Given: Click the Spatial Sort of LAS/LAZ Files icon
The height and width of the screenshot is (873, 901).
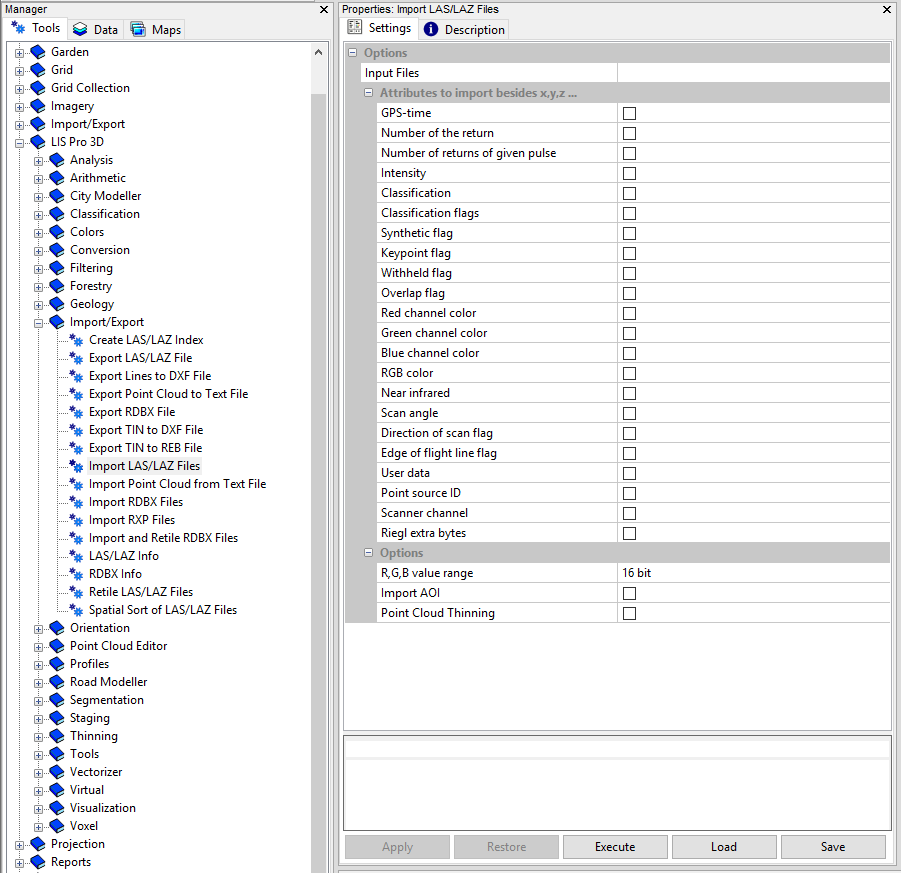Looking at the screenshot, I should coord(76,610).
